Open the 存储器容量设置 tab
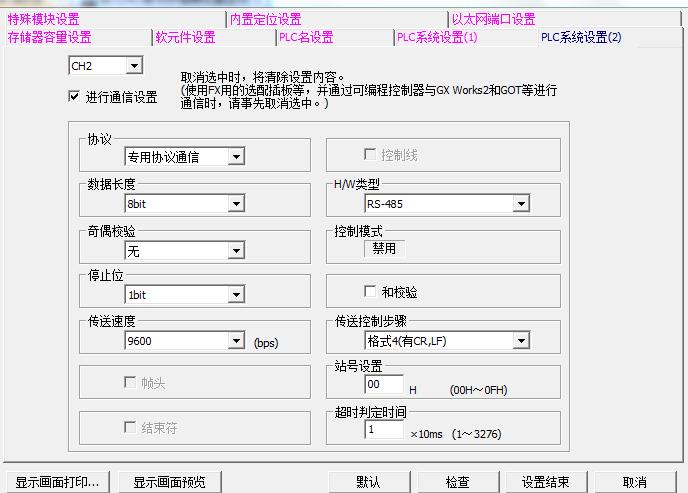The image size is (688, 493). [49, 37]
